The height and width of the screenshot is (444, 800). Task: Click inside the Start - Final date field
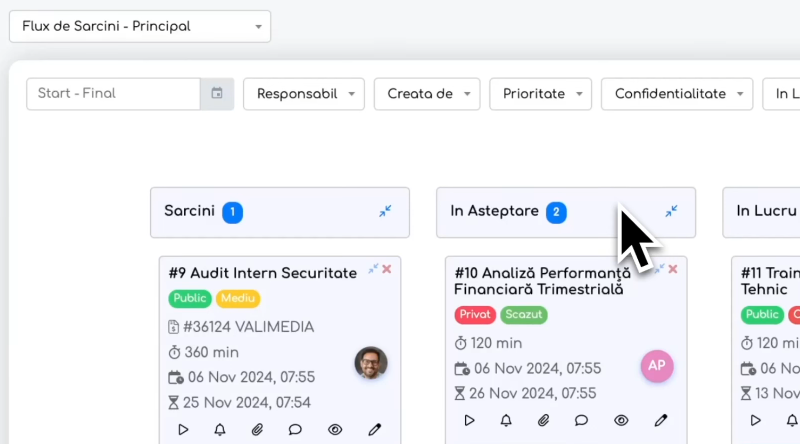[113, 94]
